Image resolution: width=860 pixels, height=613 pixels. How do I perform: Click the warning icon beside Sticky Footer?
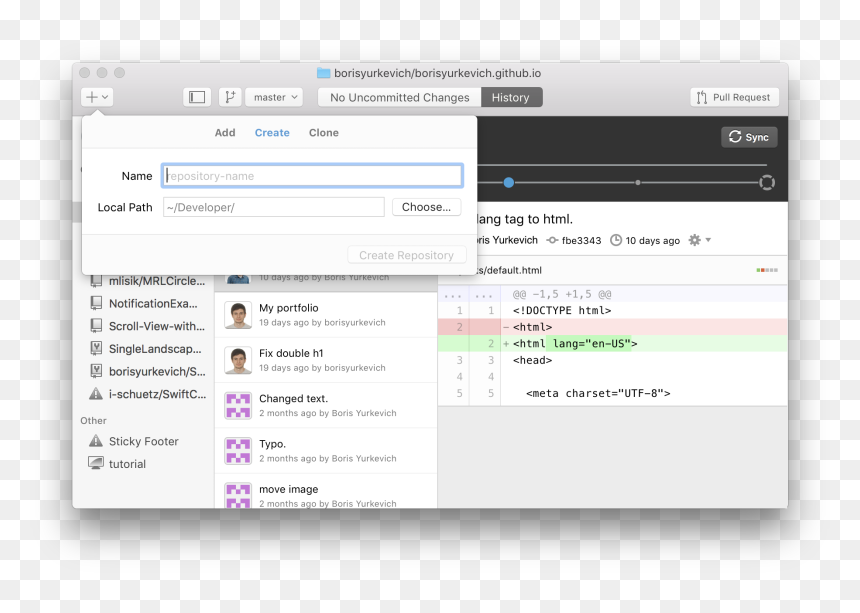click(96, 441)
